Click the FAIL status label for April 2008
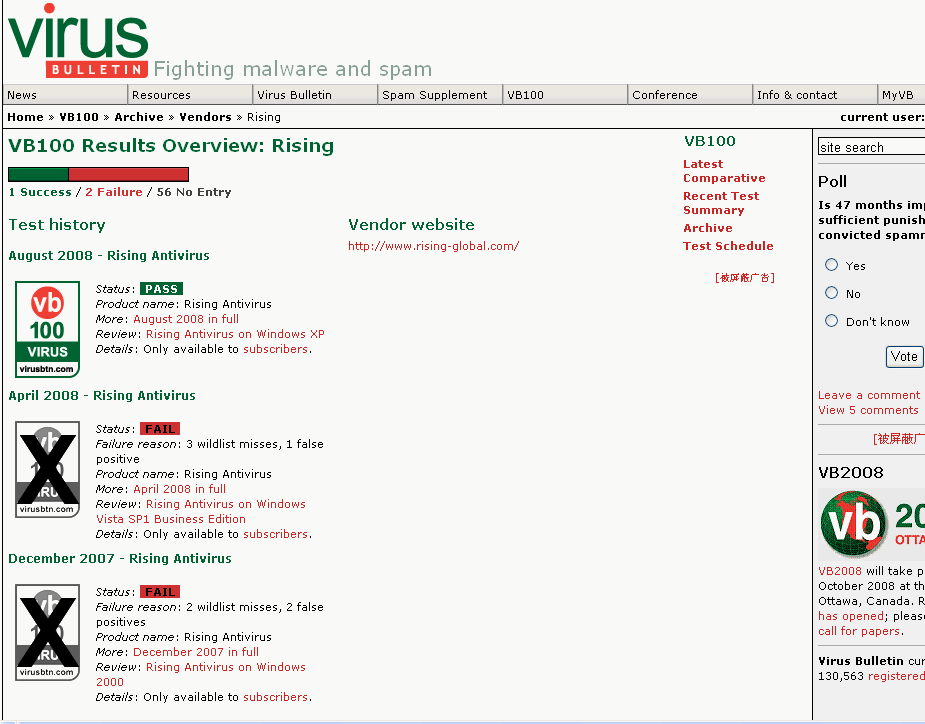925x724 pixels. tap(160, 429)
